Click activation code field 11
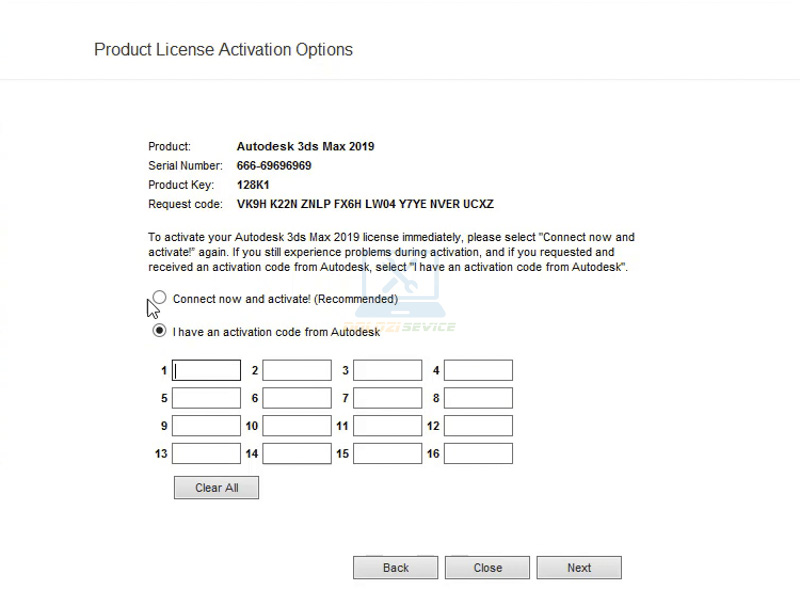The width and height of the screenshot is (800, 590). (388, 426)
